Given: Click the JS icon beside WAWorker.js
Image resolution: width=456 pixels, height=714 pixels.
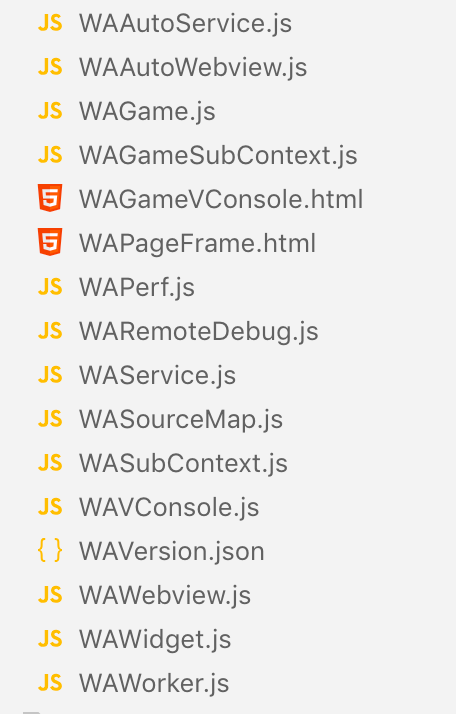Looking at the screenshot, I should coord(50,683).
